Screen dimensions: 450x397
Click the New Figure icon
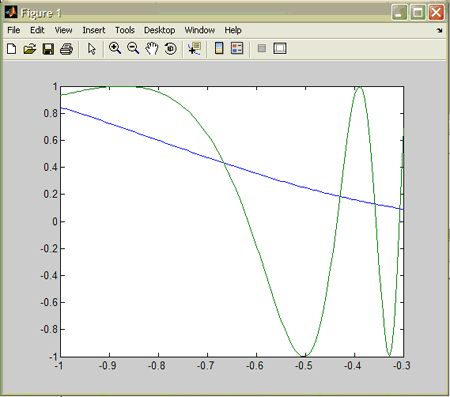coord(12,49)
